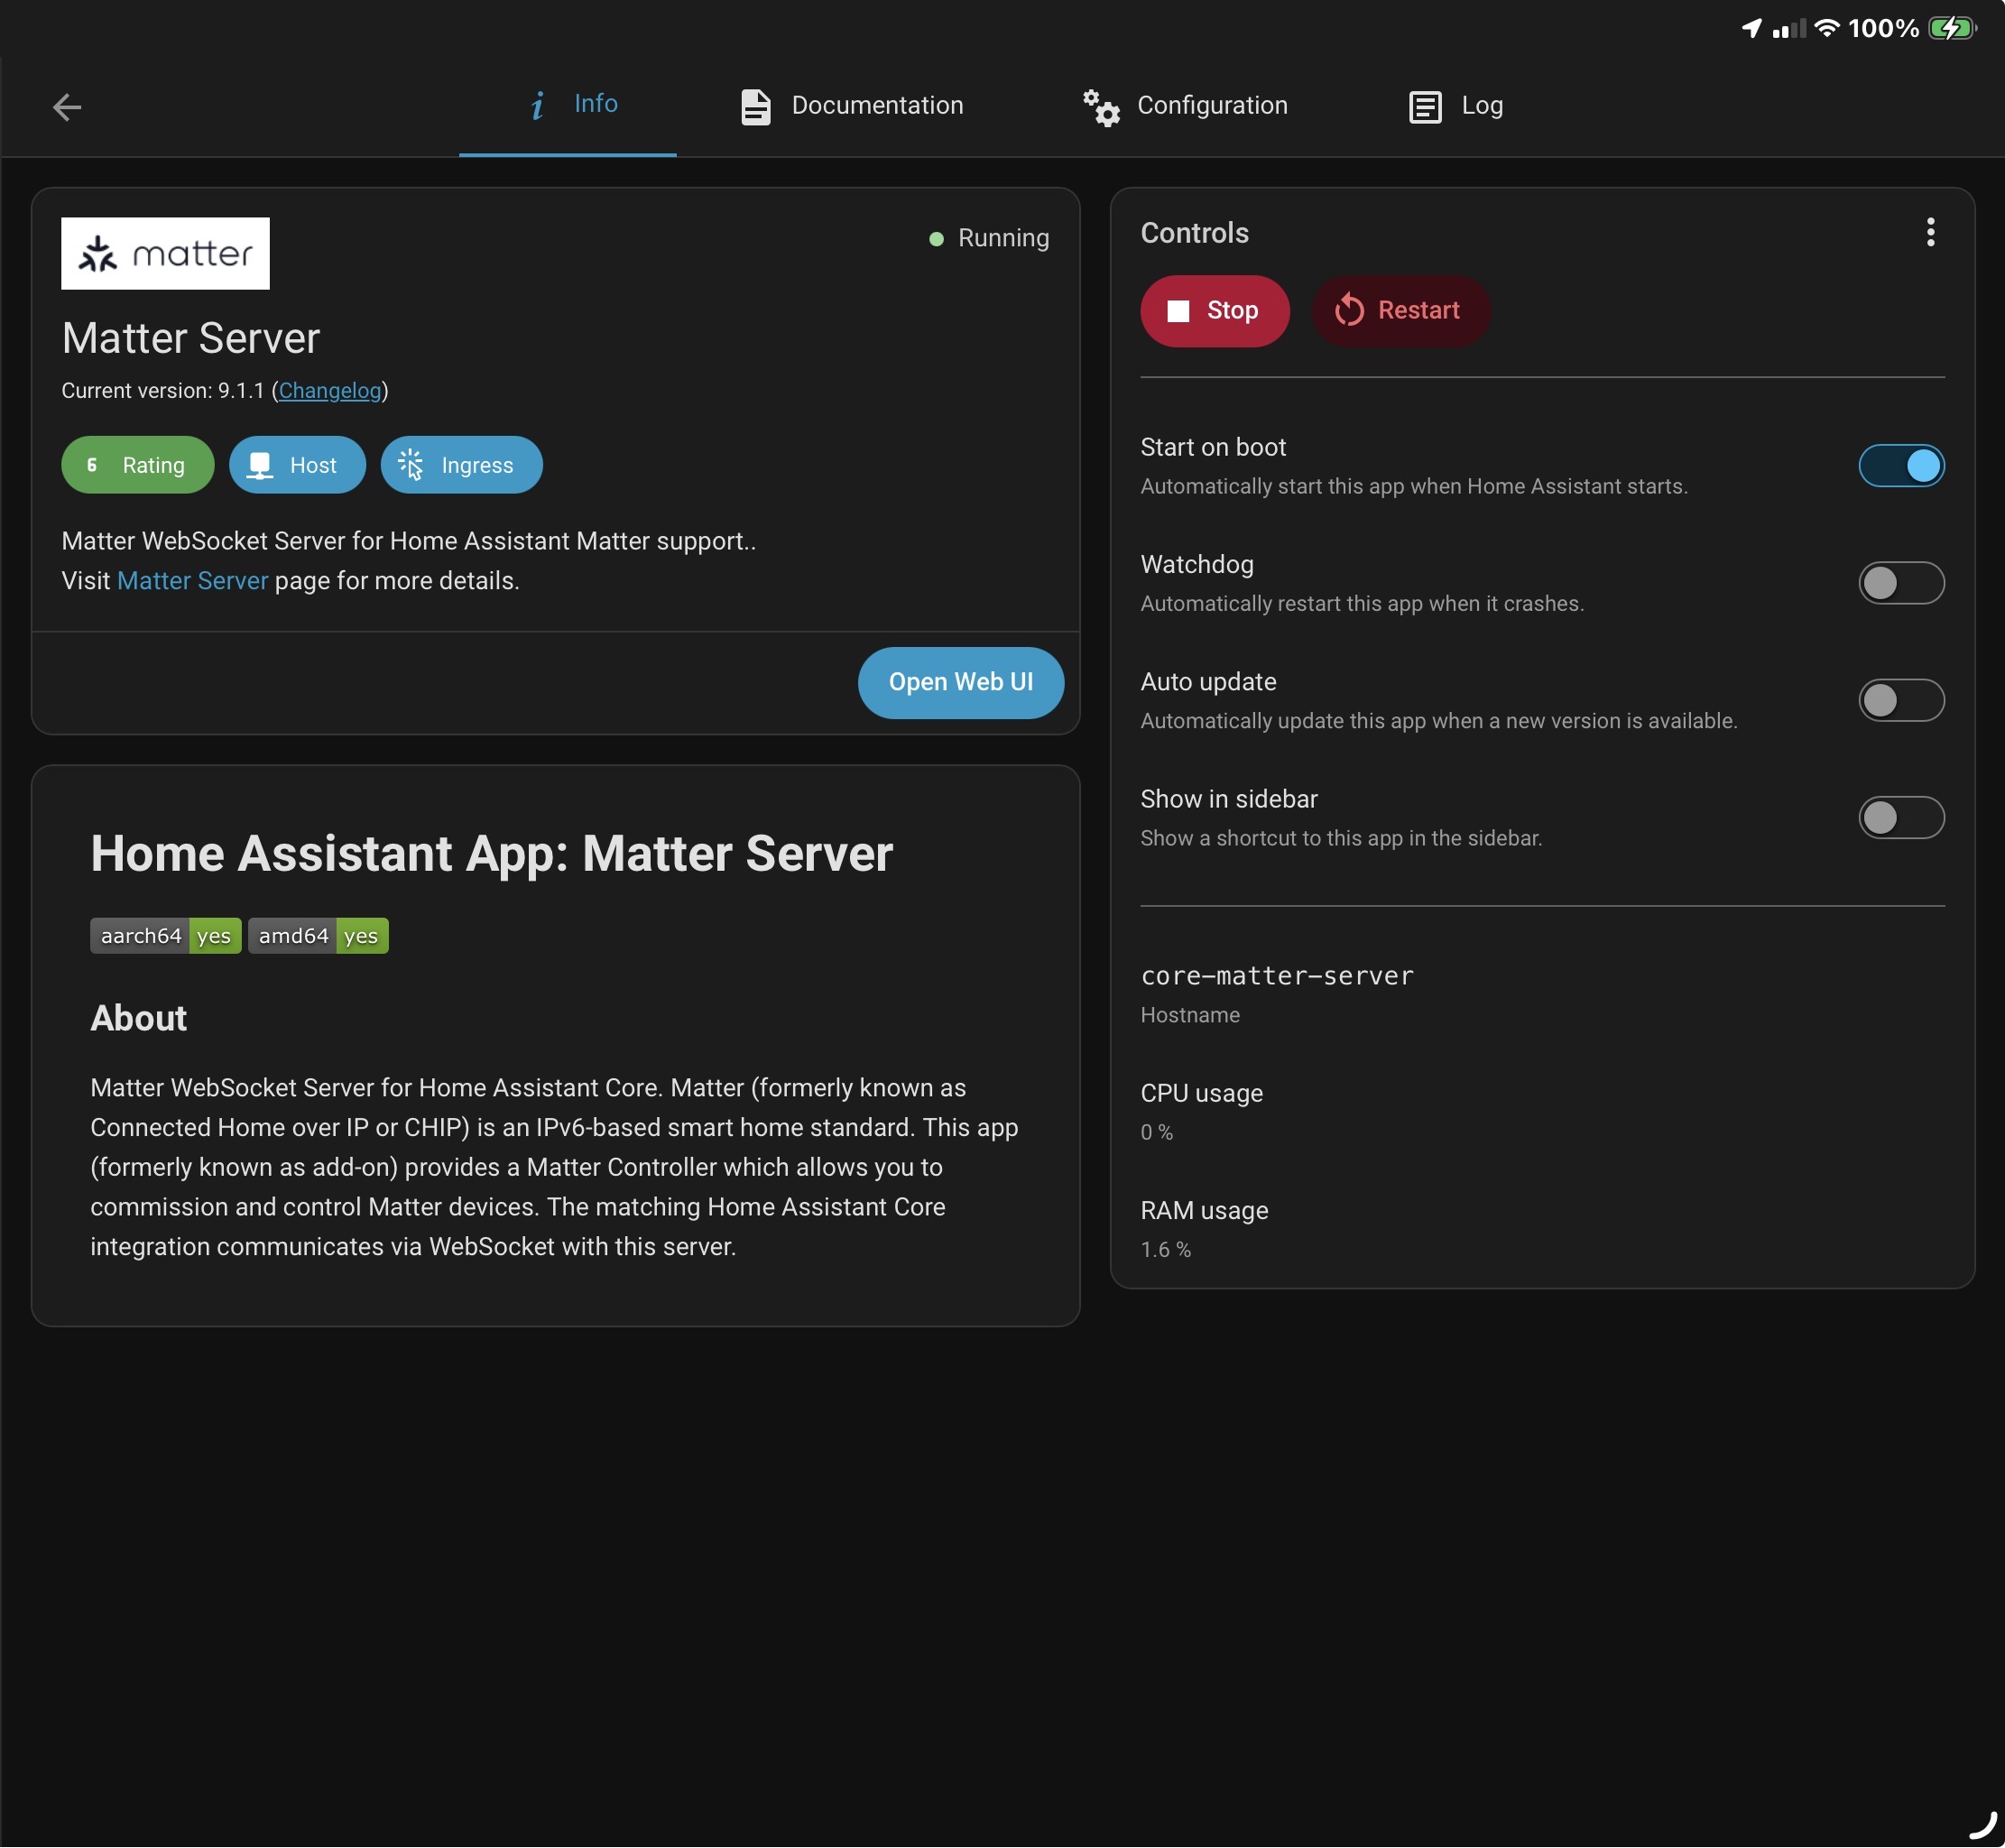Click the 1.6 % RAM value
Image resolution: width=2005 pixels, height=1848 pixels.
click(x=1166, y=1250)
